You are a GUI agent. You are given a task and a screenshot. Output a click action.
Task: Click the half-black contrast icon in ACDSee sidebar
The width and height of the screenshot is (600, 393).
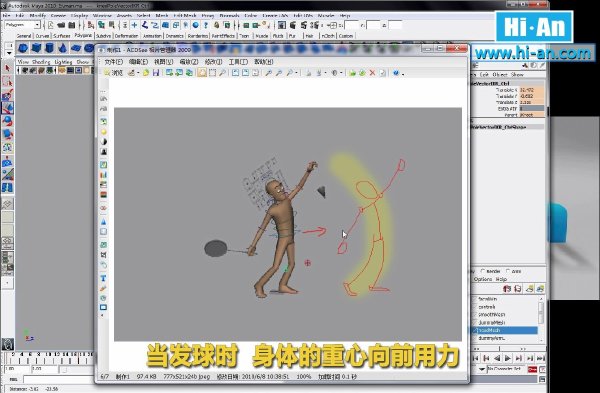[x=103, y=142]
